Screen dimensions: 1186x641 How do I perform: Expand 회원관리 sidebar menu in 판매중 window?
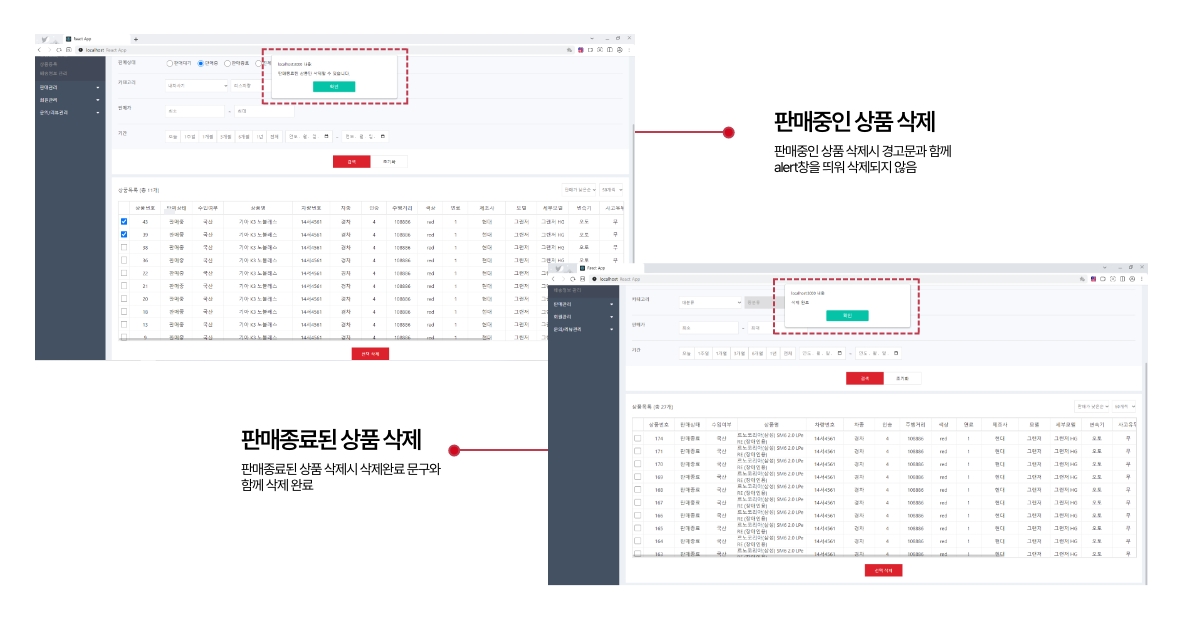(x=70, y=100)
